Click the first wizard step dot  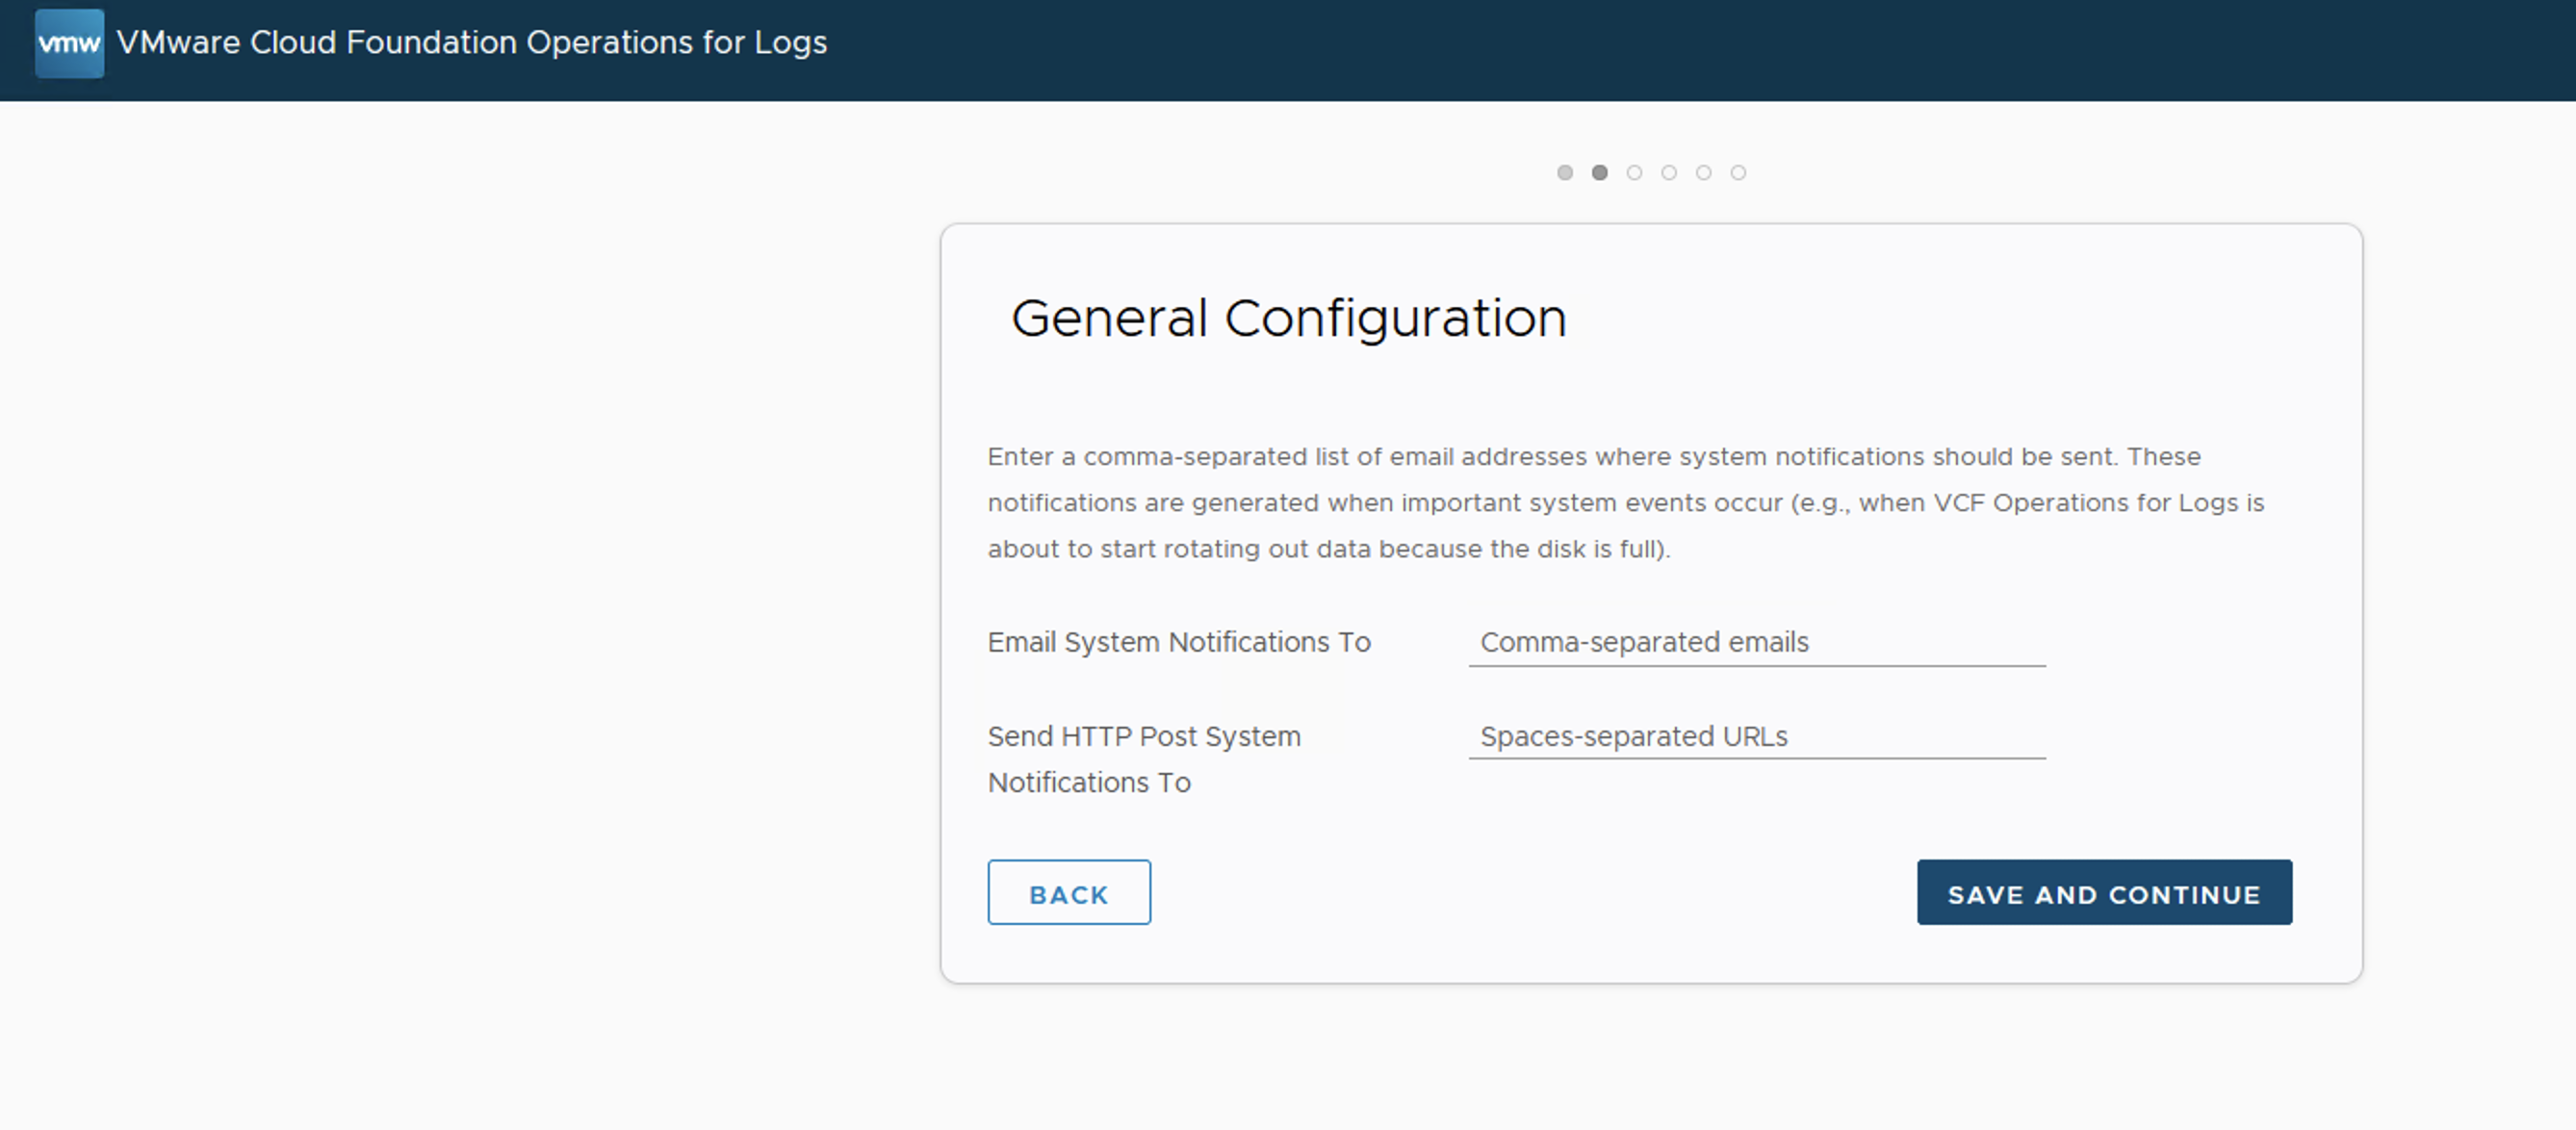click(1565, 173)
